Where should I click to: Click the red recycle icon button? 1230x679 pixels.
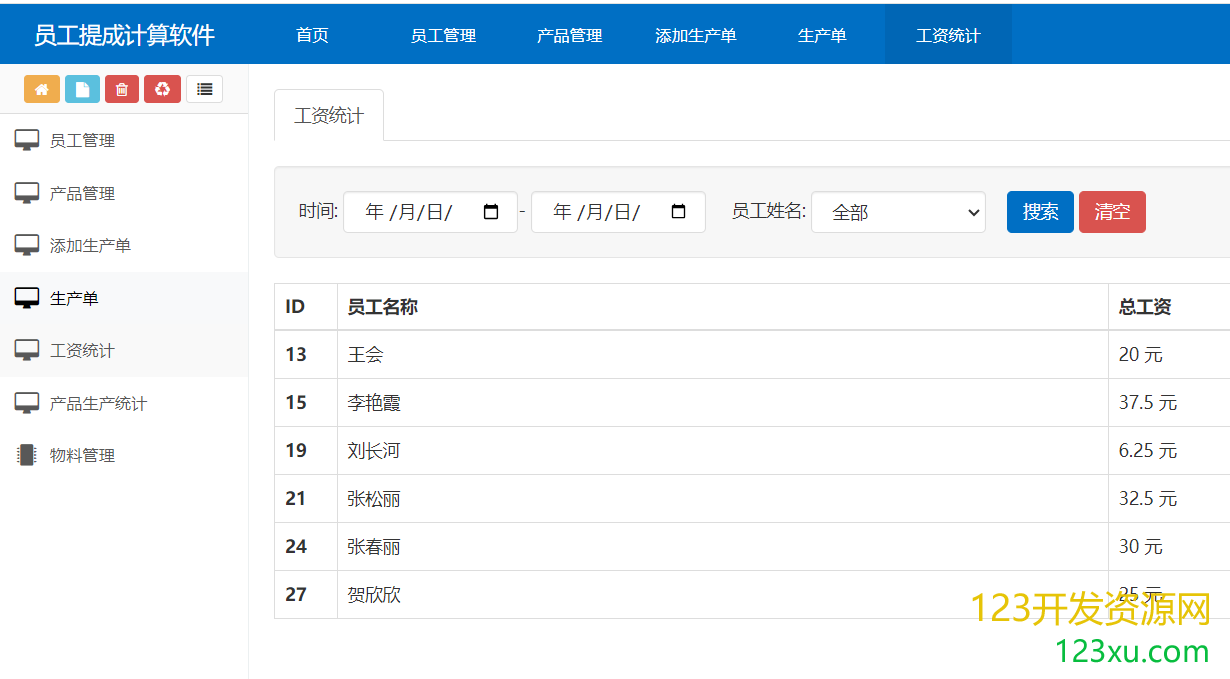162,89
